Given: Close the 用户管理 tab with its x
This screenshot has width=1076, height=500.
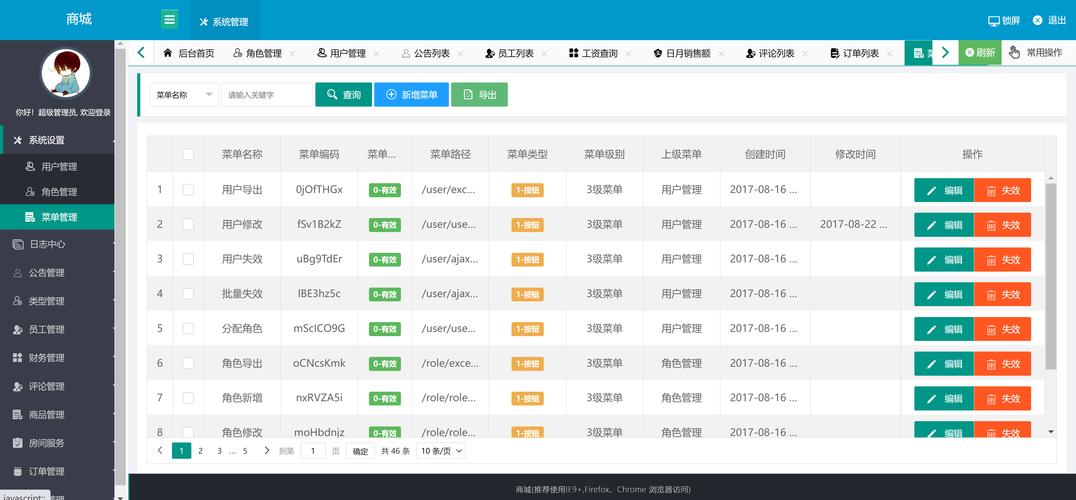Looking at the screenshot, I should point(376,53).
